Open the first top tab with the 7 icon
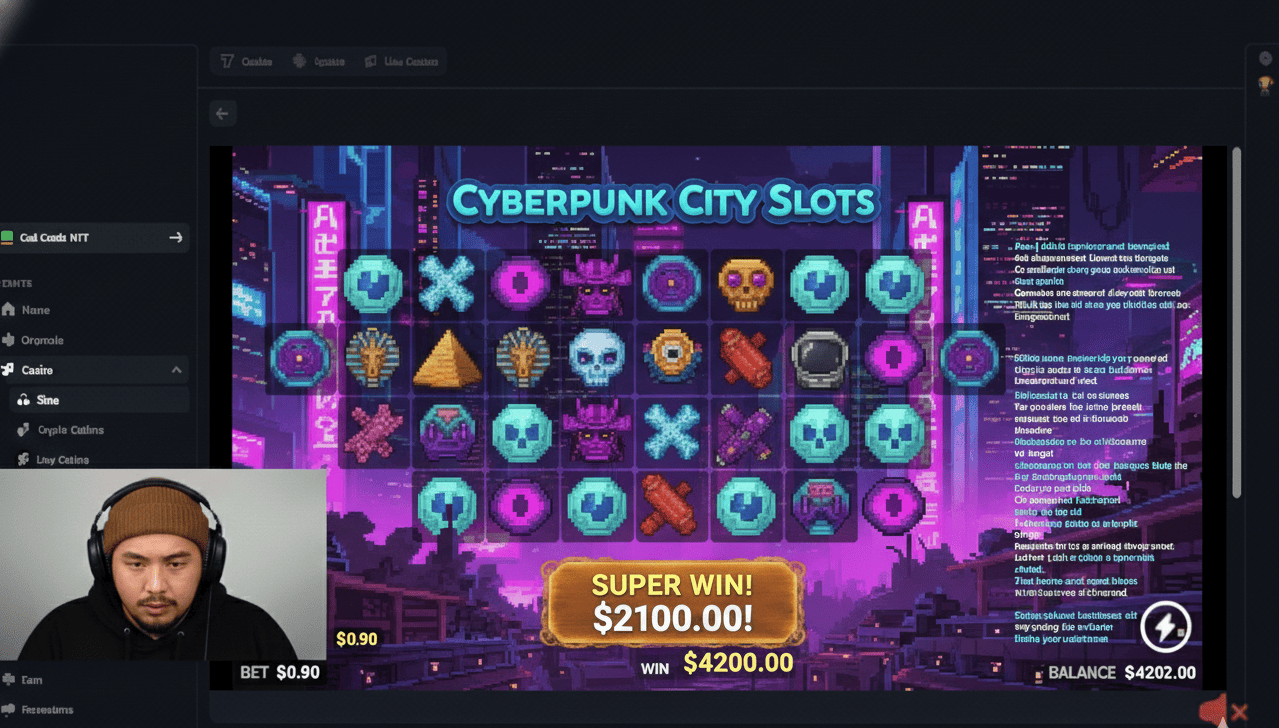 [246, 61]
